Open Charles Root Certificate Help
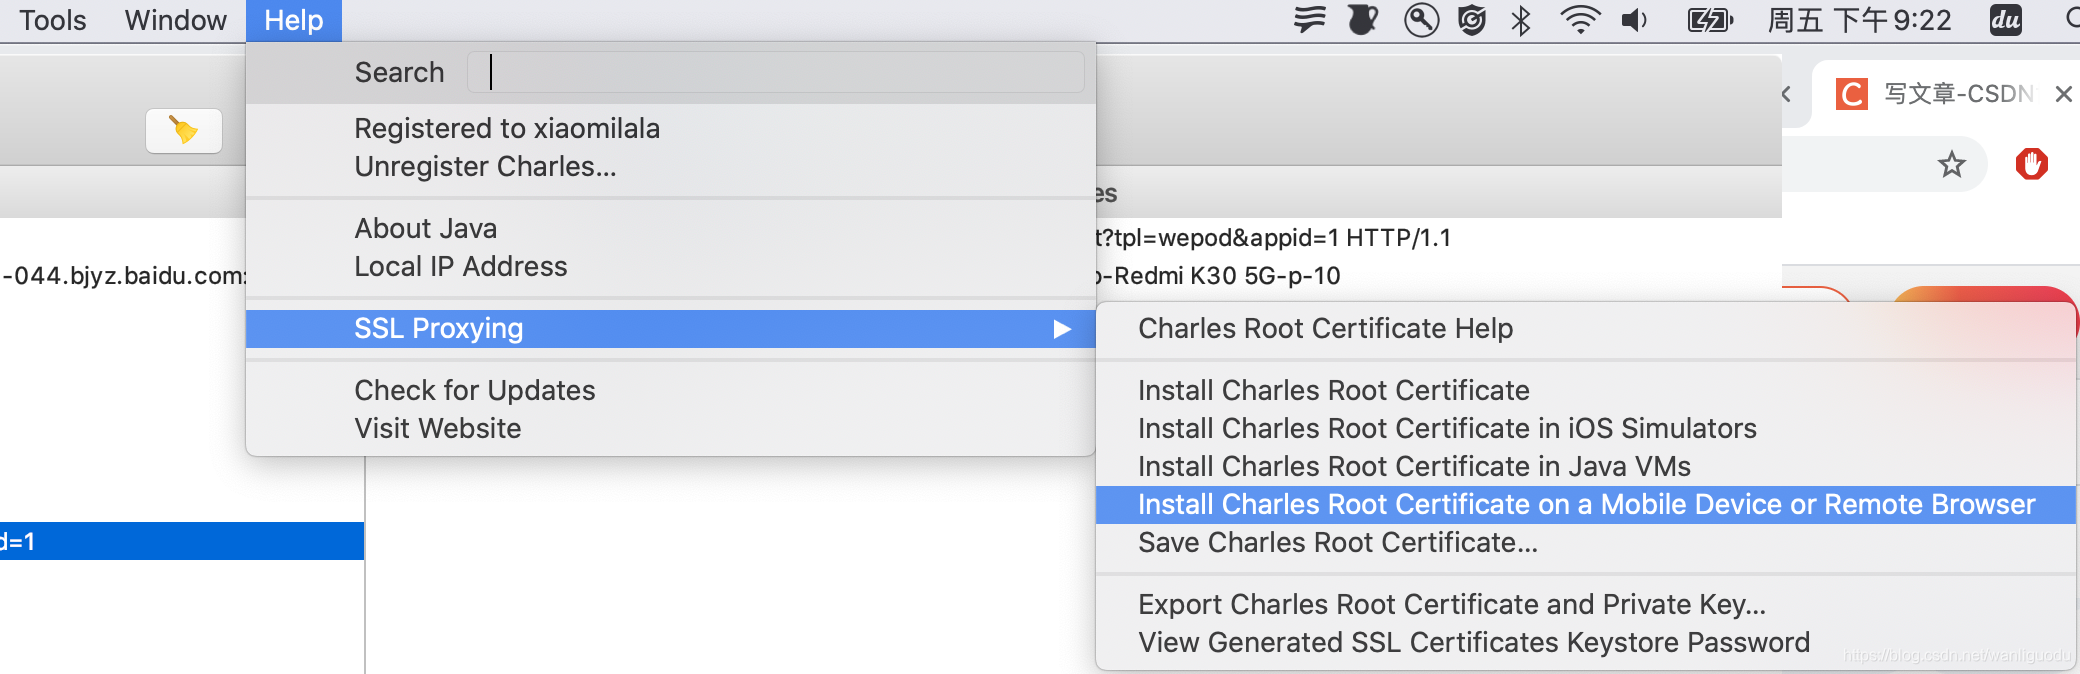Image resolution: width=2080 pixels, height=674 pixels. pyautogui.click(x=1586, y=329)
